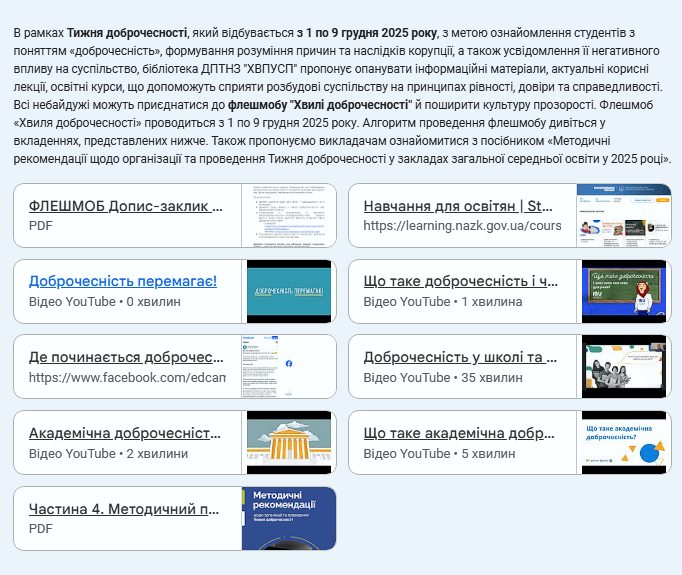Viewport: 682px width, 575px height.
Task: Click the columned building video thumbnail
Action: coord(288,443)
